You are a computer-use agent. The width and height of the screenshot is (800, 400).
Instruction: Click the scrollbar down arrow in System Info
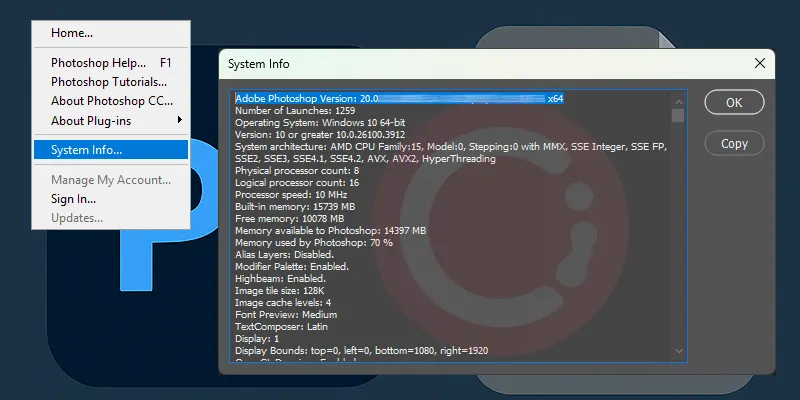click(678, 351)
